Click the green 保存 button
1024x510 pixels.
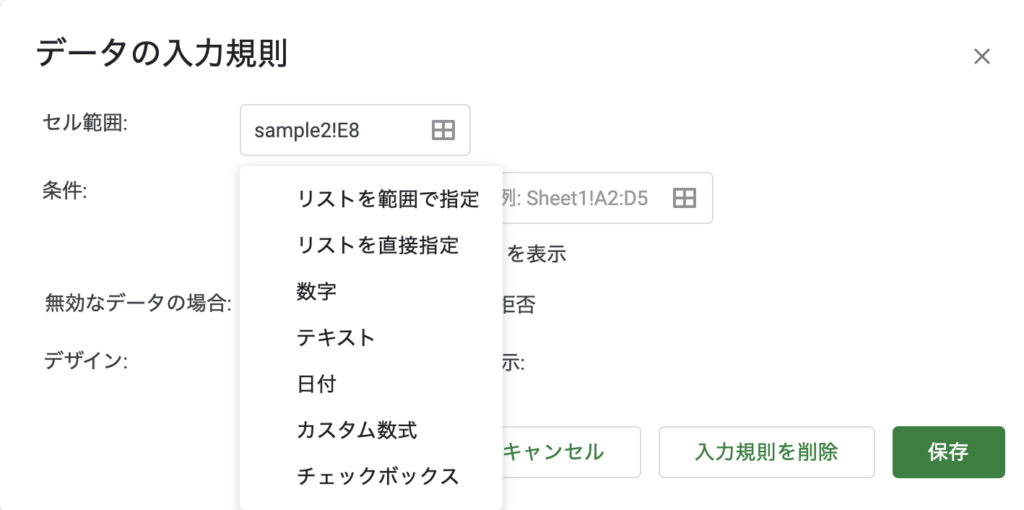[948, 452]
